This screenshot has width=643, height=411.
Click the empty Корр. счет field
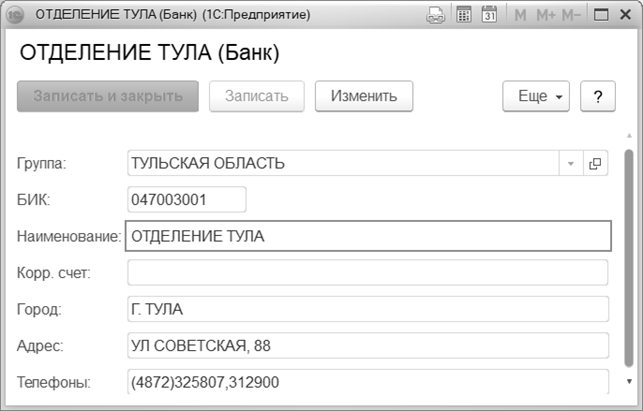click(x=368, y=272)
